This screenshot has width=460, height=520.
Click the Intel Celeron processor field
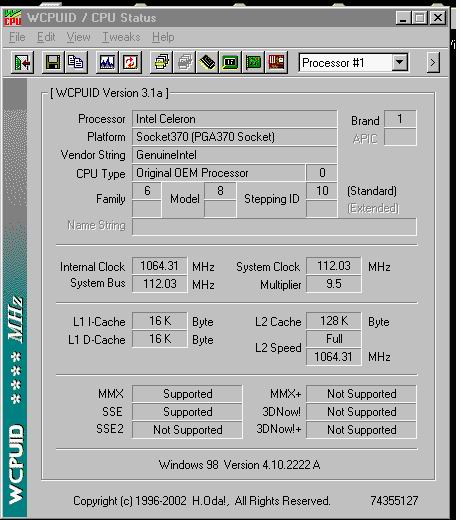pos(235,119)
